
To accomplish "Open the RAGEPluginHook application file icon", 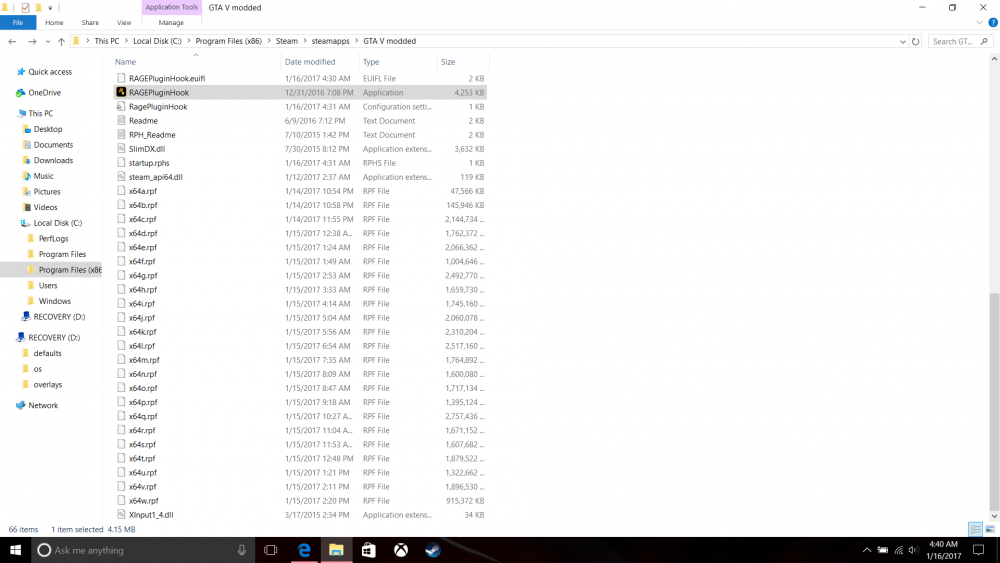I will [121, 92].
